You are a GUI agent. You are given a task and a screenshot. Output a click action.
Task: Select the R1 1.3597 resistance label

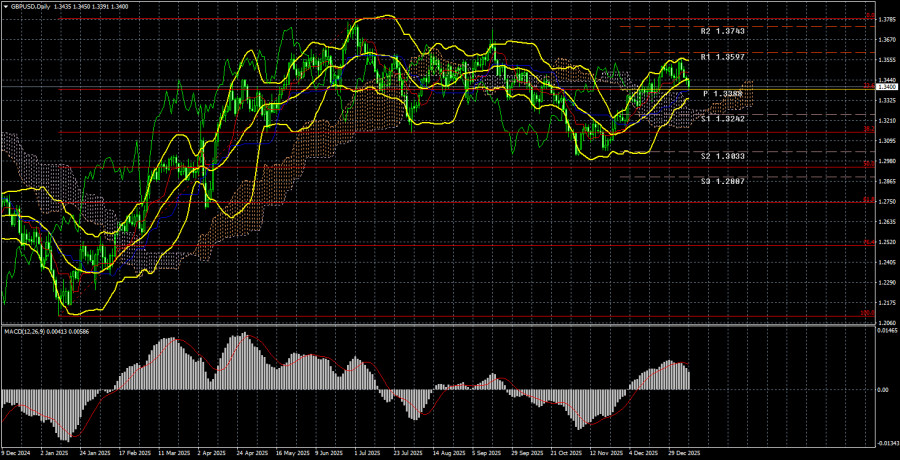[x=725, y=57]
